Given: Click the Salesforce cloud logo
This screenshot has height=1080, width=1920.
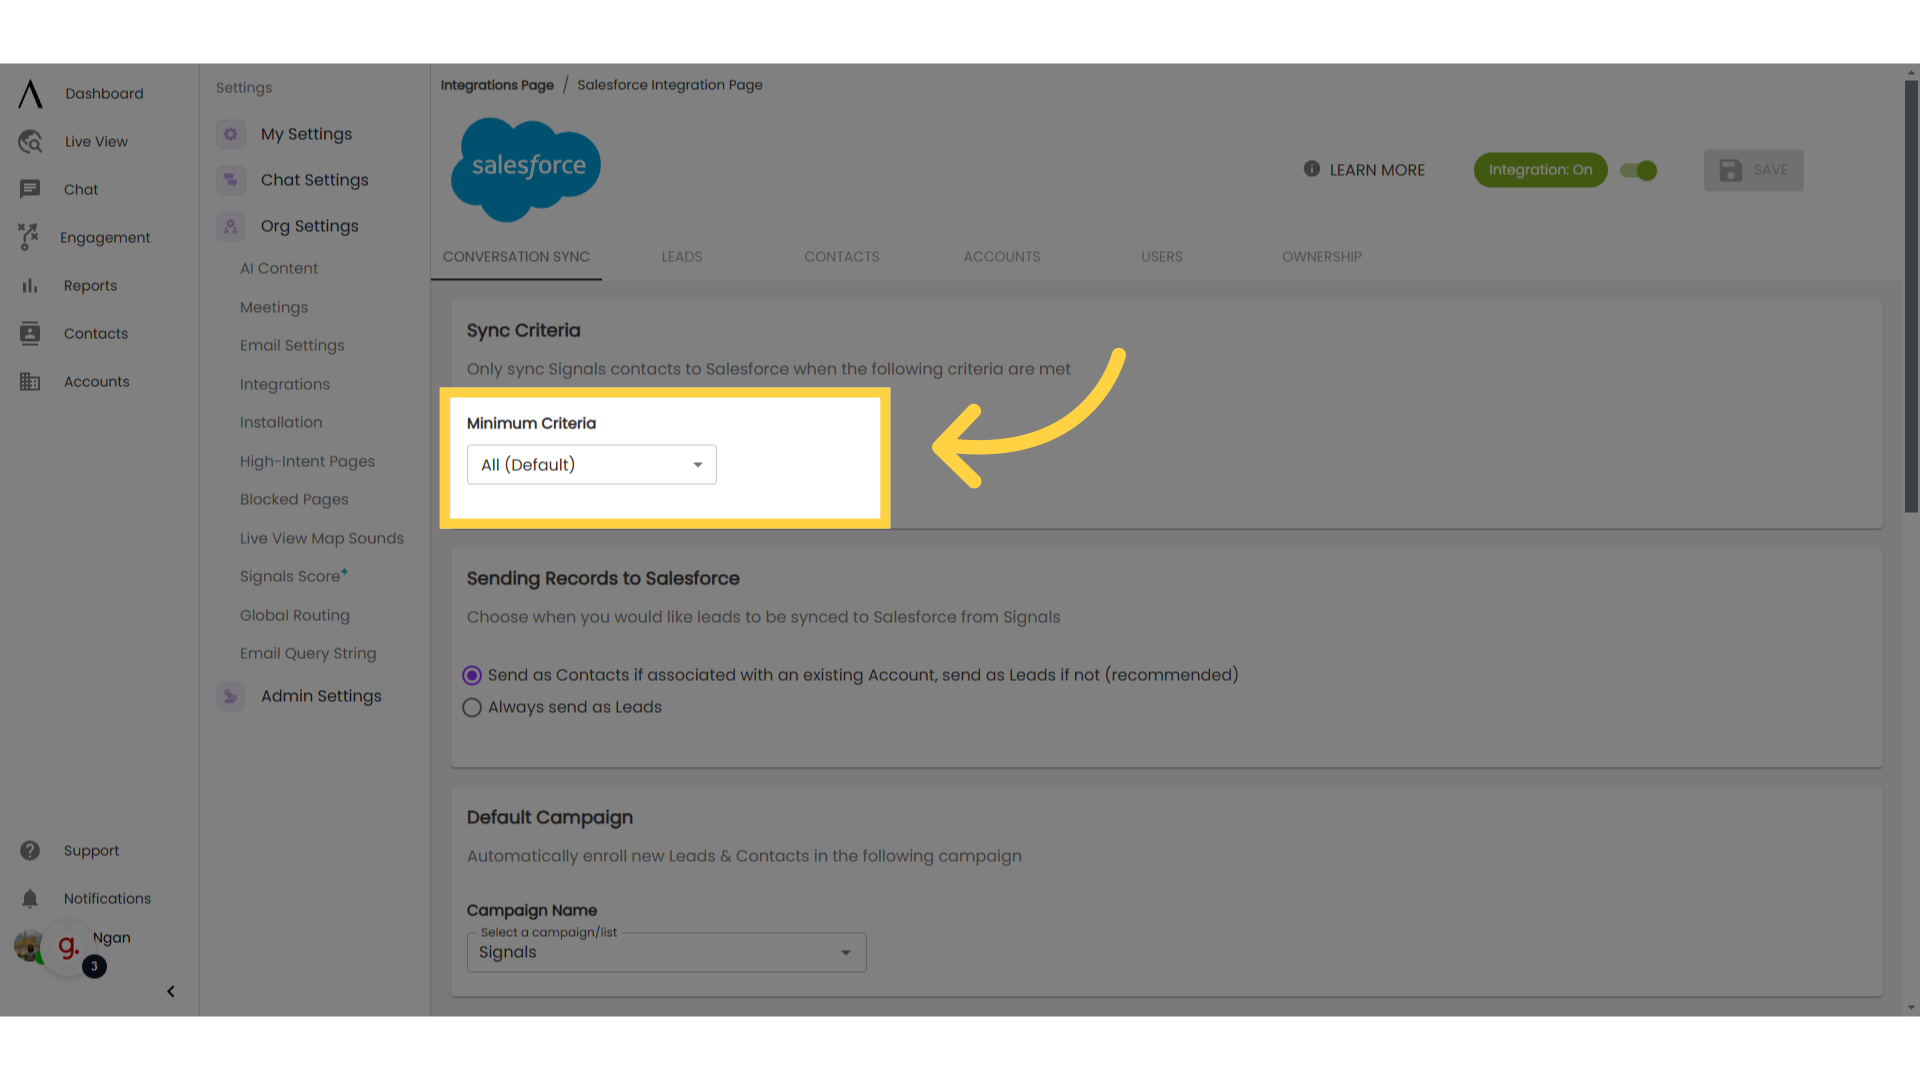Looking at the screenshot, I should coord(526,169).
